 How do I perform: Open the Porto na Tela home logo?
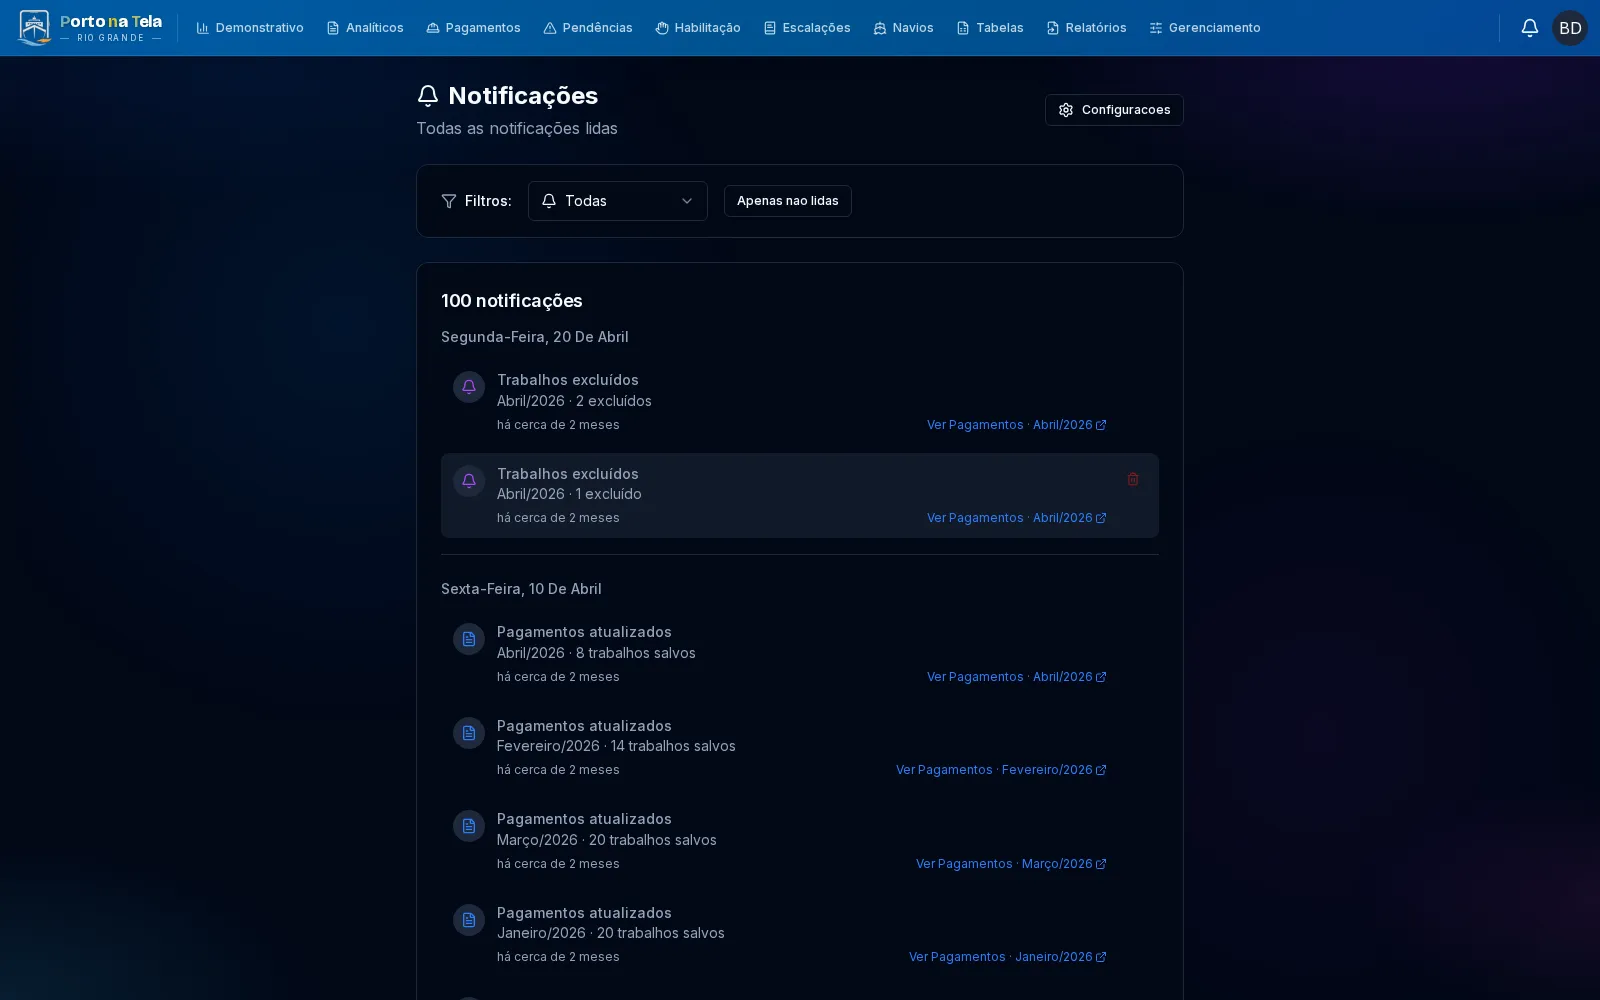90,28
